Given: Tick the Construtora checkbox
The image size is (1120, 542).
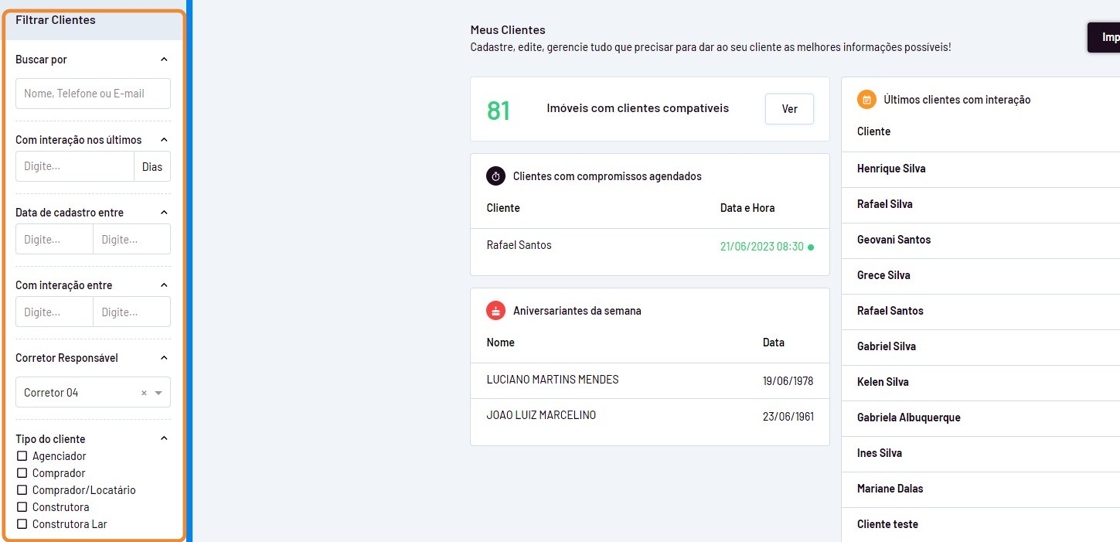Looking at the screenshot, I should pos(22,507).
